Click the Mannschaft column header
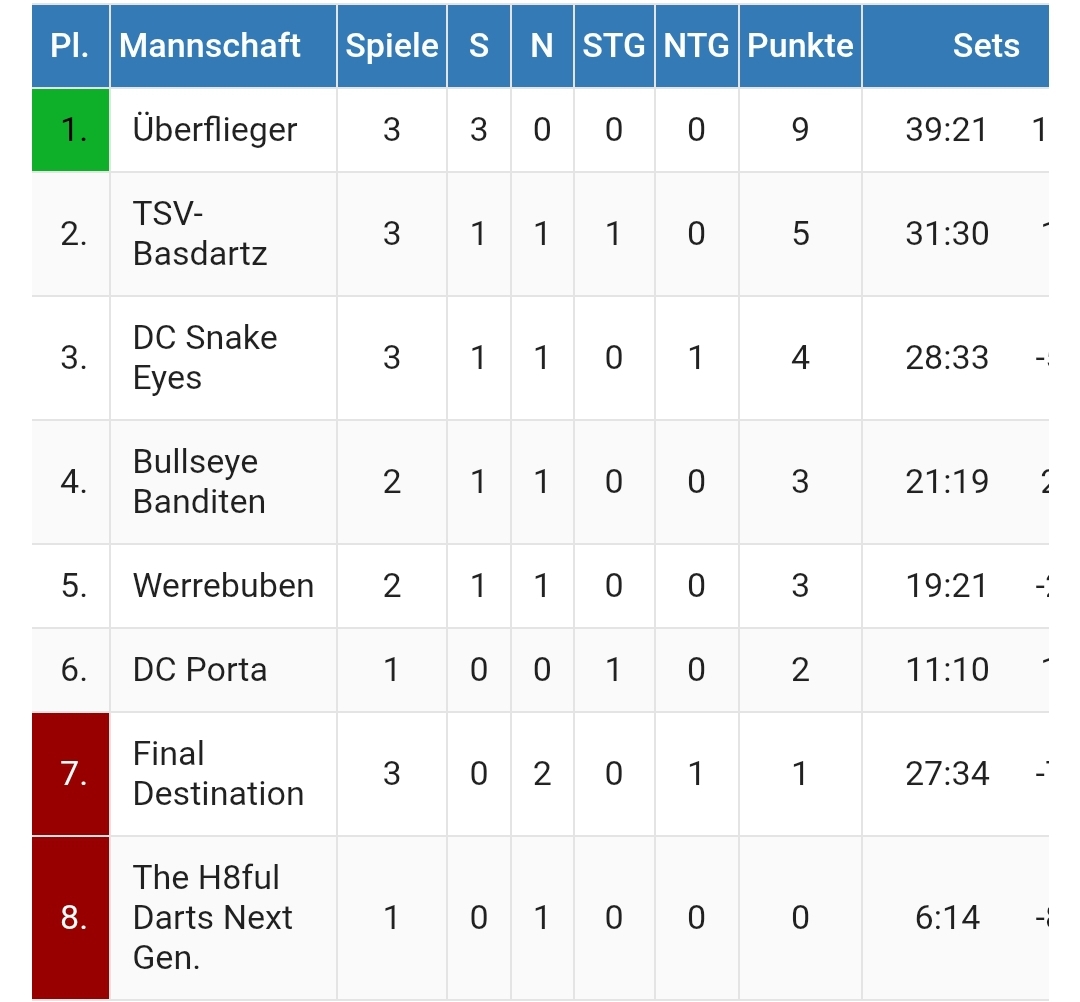This screenshot has height=1002, width=1080. click(210, 46)
